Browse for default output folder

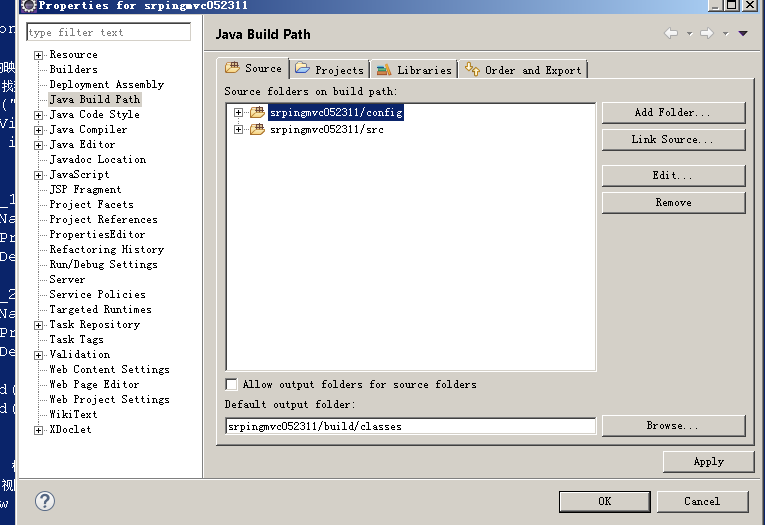click(673, 425)
